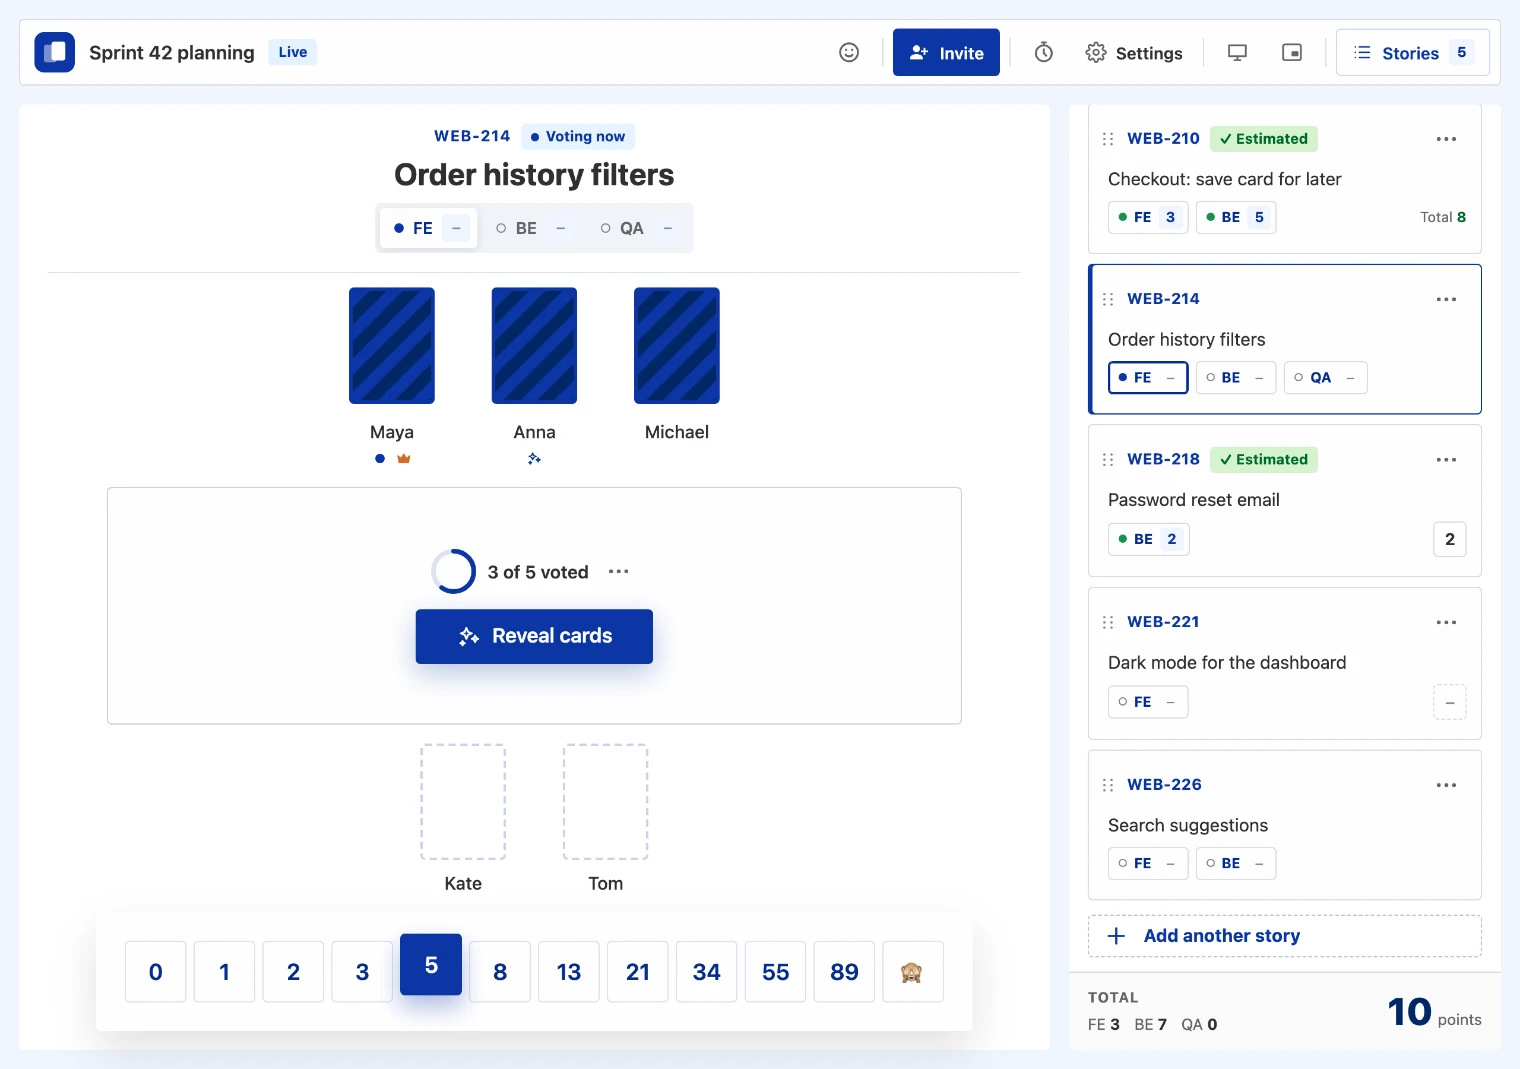Open the WEB-214 link above Order history filters heading

coord(472,136)
